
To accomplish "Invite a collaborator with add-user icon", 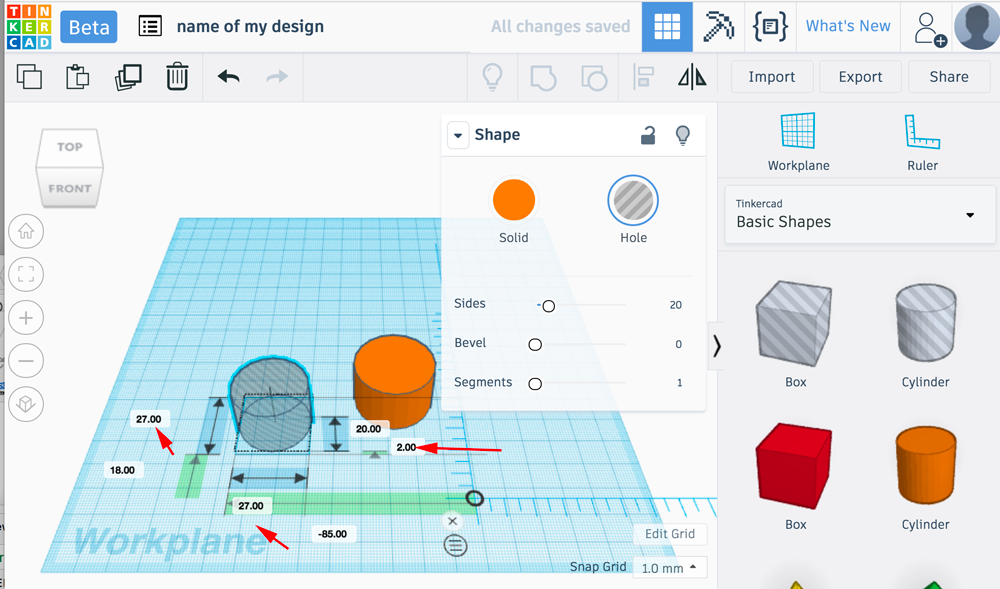I will coord(929,29).
